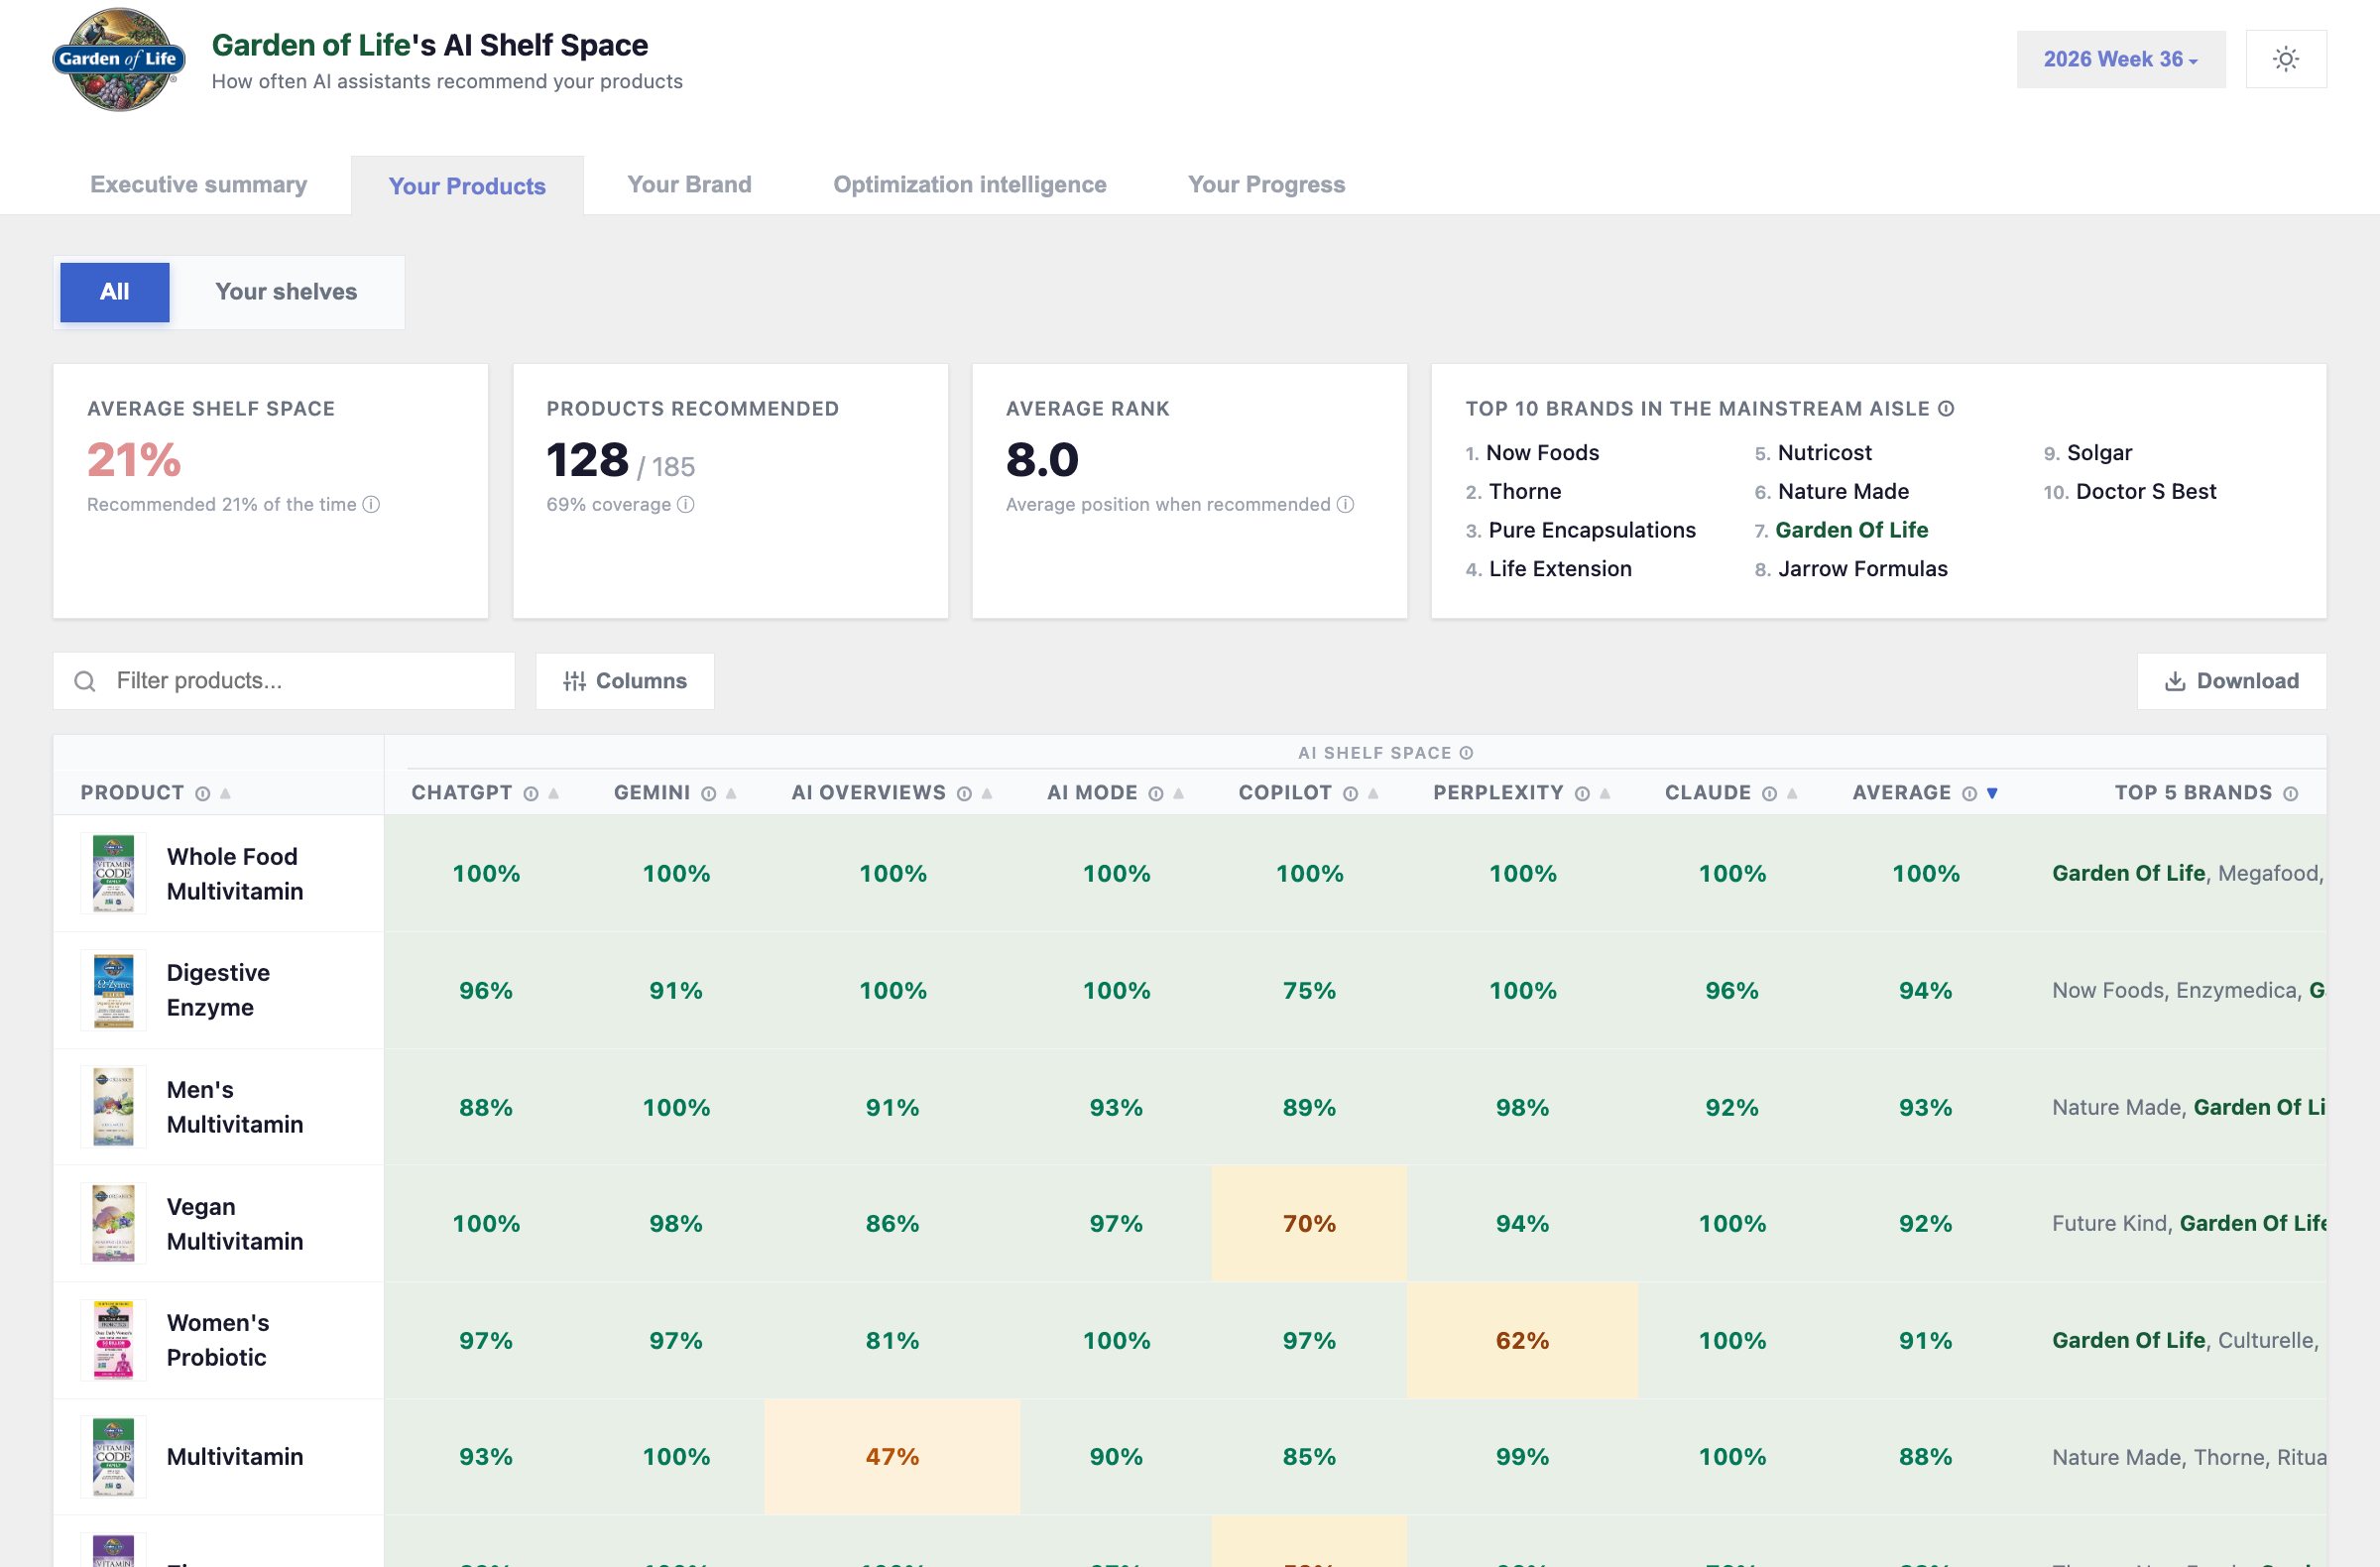Sort by ChatGPT column arrow
The width and height of the screenshot is (2380, 1567).
click(x=554, y=793)
